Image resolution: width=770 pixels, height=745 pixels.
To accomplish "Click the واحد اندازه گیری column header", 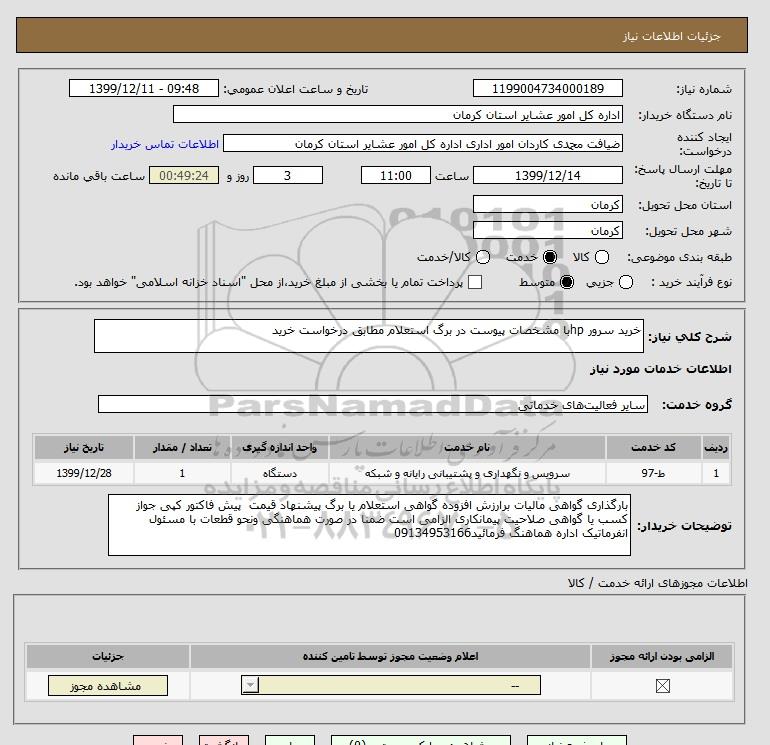I will pos(279,447).
